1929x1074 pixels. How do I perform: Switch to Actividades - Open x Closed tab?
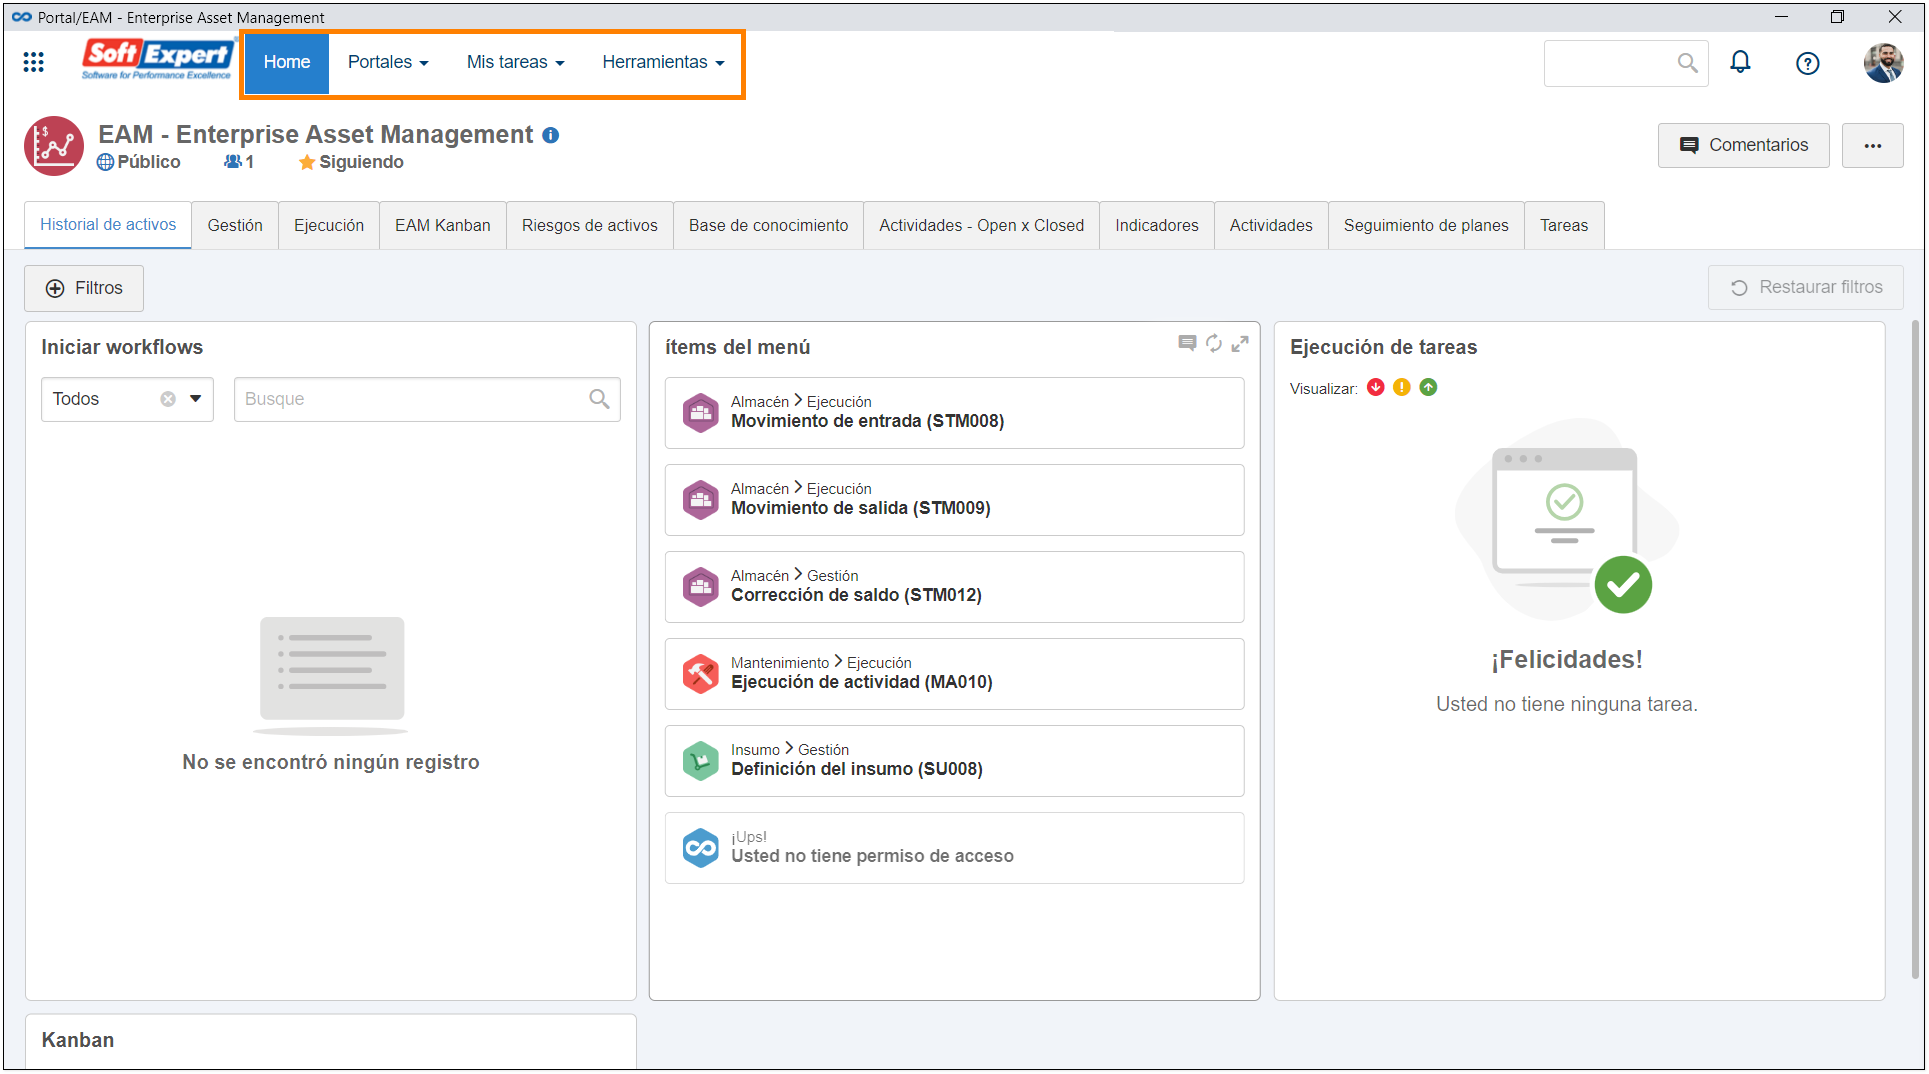981,226
